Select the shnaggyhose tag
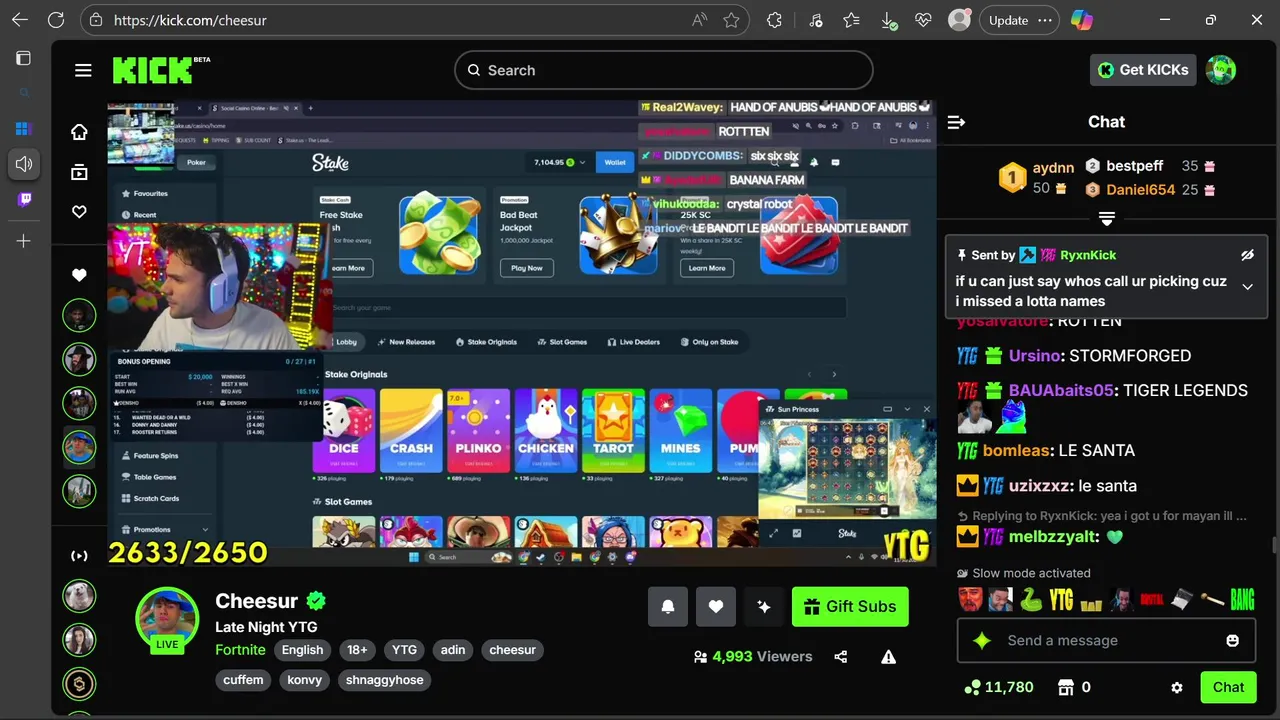The image size is (1280, 720). coord(384,680)
